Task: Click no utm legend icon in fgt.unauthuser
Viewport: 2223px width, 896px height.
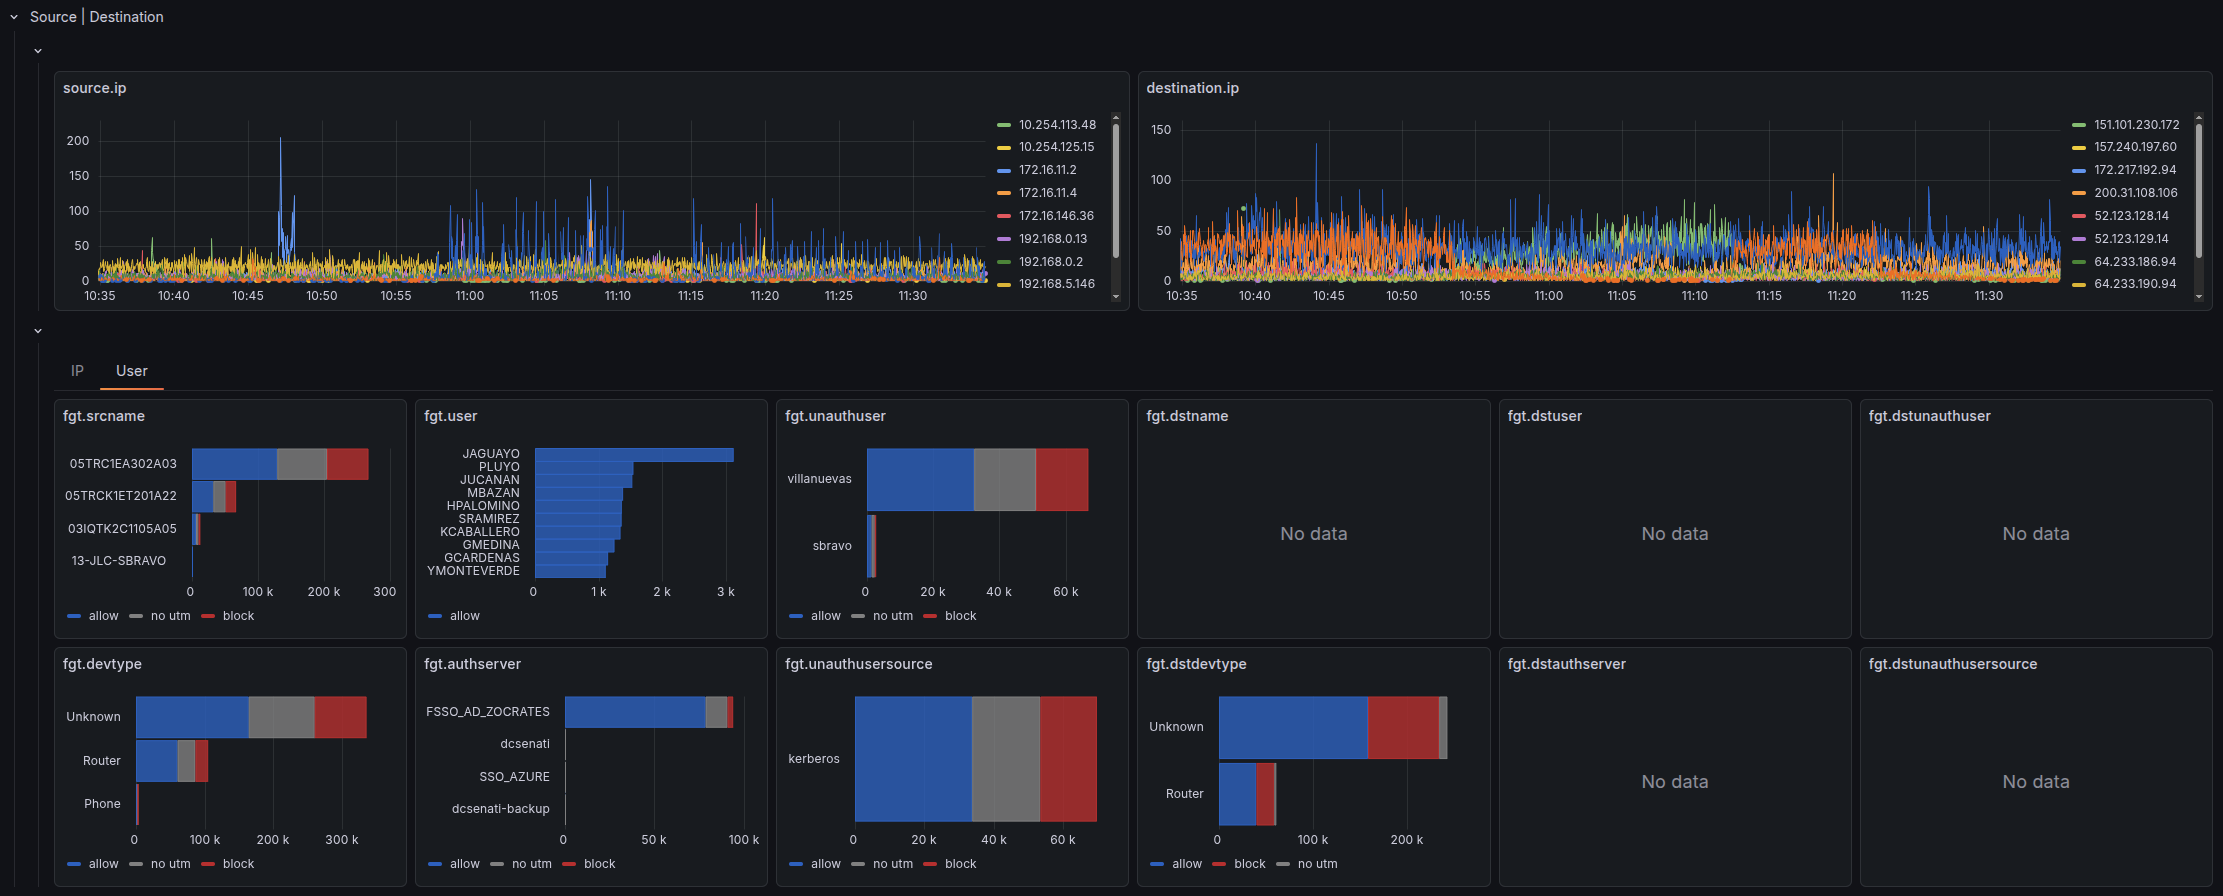Action: click(858, 616)
